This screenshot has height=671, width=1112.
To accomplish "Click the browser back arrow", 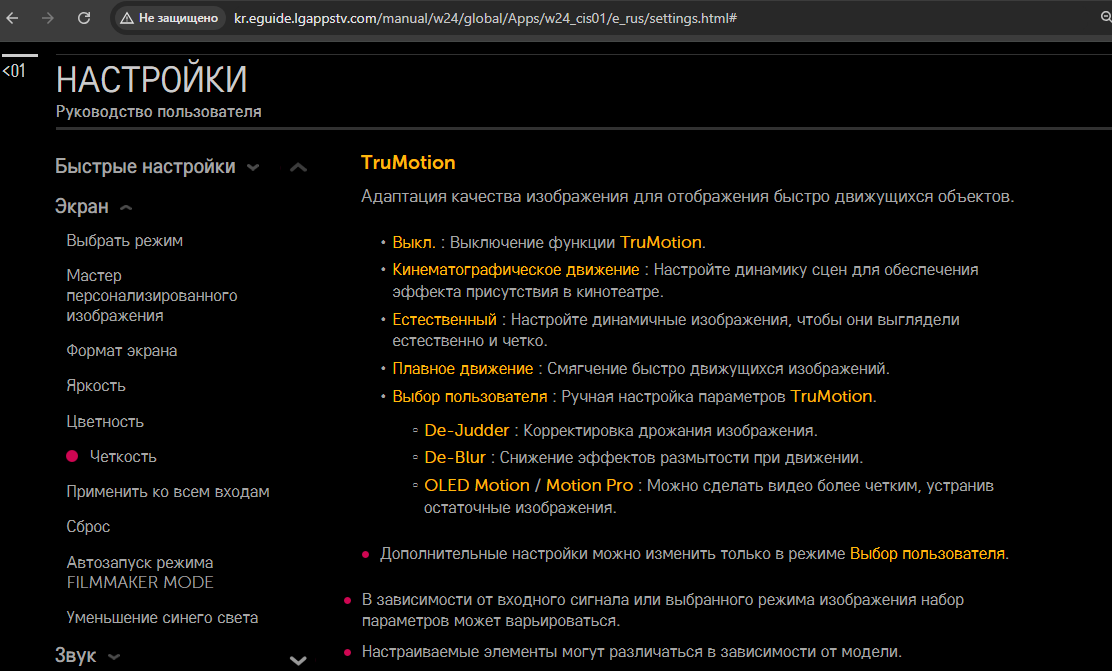I will coord(12,18).
